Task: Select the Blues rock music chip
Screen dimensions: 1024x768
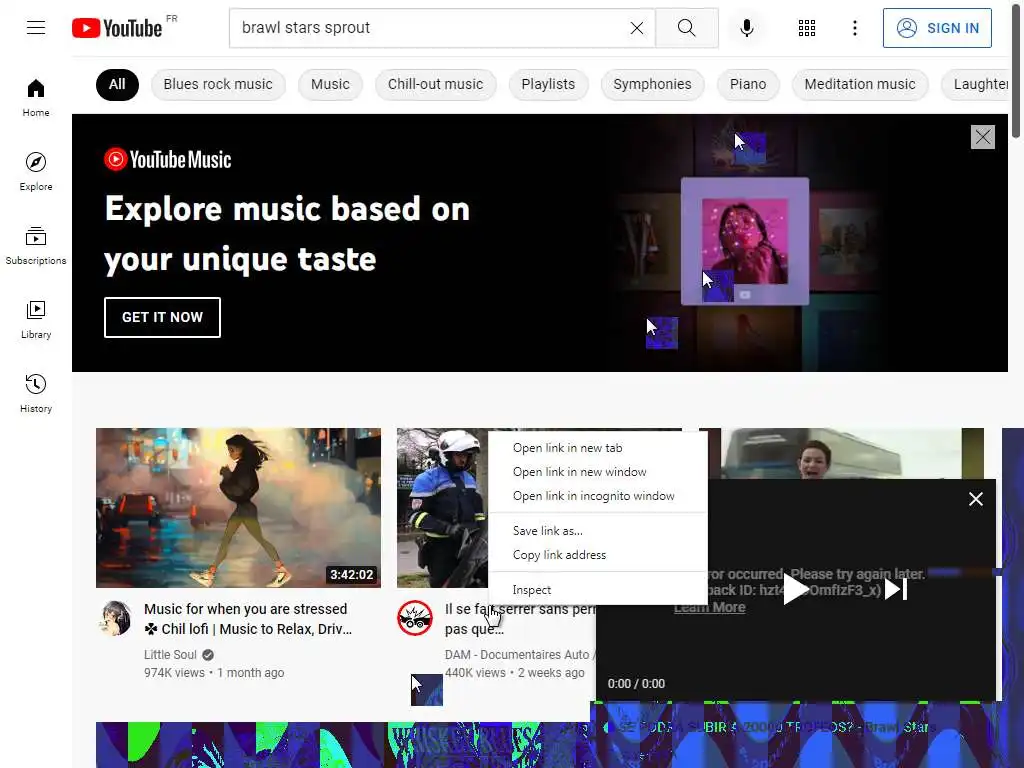Action: point(217,84)
